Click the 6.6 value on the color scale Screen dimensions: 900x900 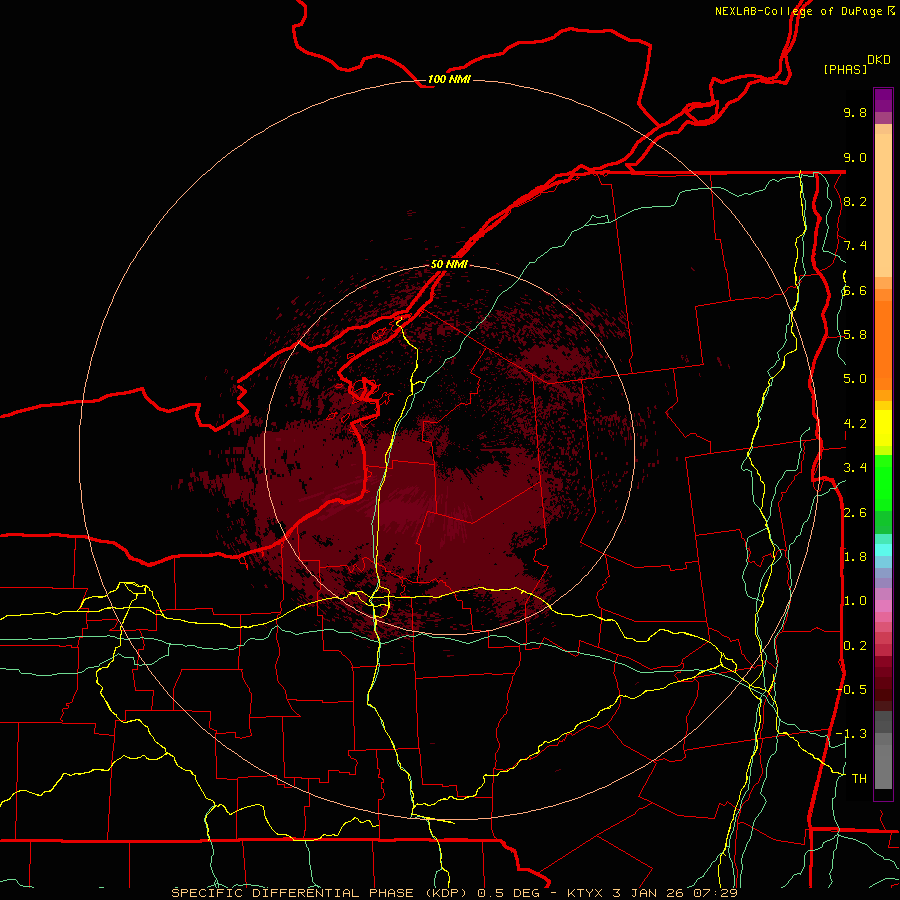coord(855,290)
